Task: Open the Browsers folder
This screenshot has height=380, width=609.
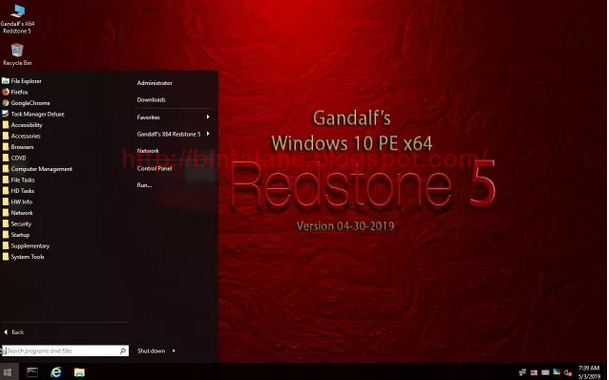Action: 18,147
